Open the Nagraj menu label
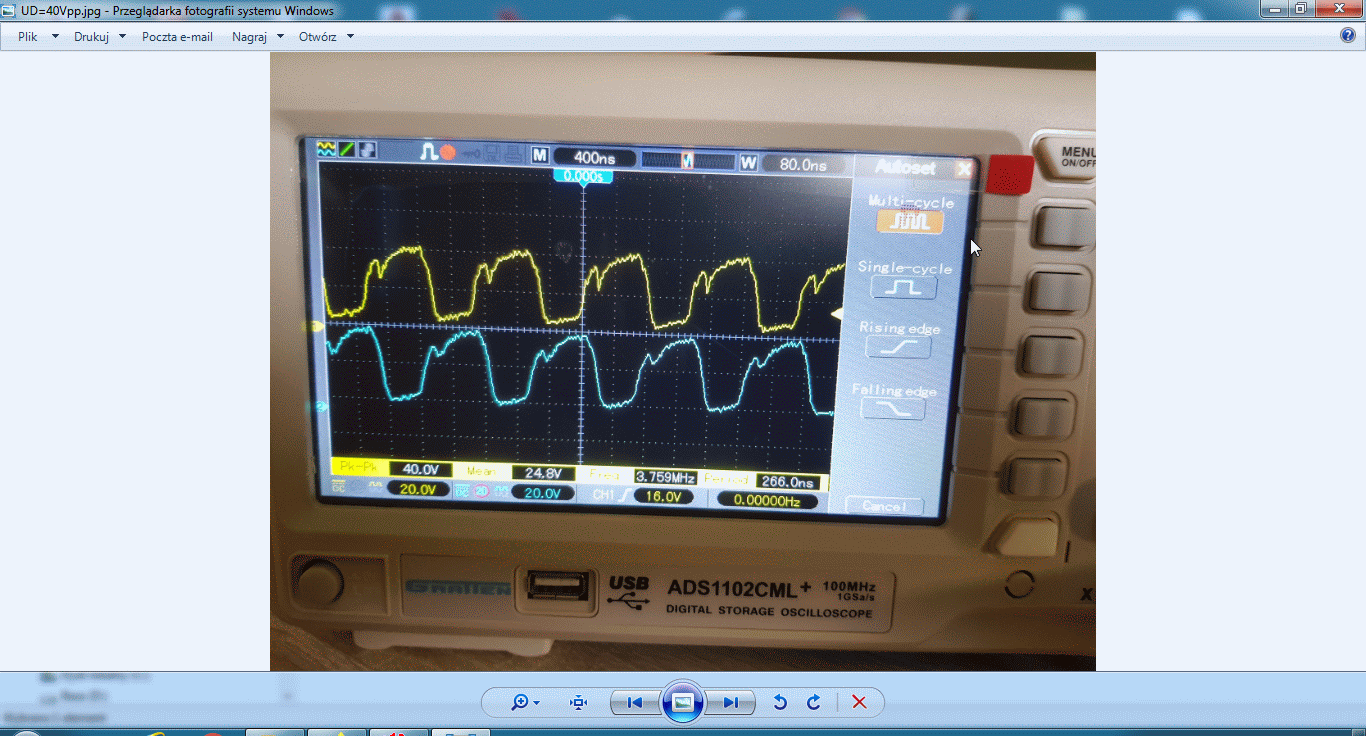Image resolution: width=1366 pixels, height=736 pixels. tap(249, 37)
